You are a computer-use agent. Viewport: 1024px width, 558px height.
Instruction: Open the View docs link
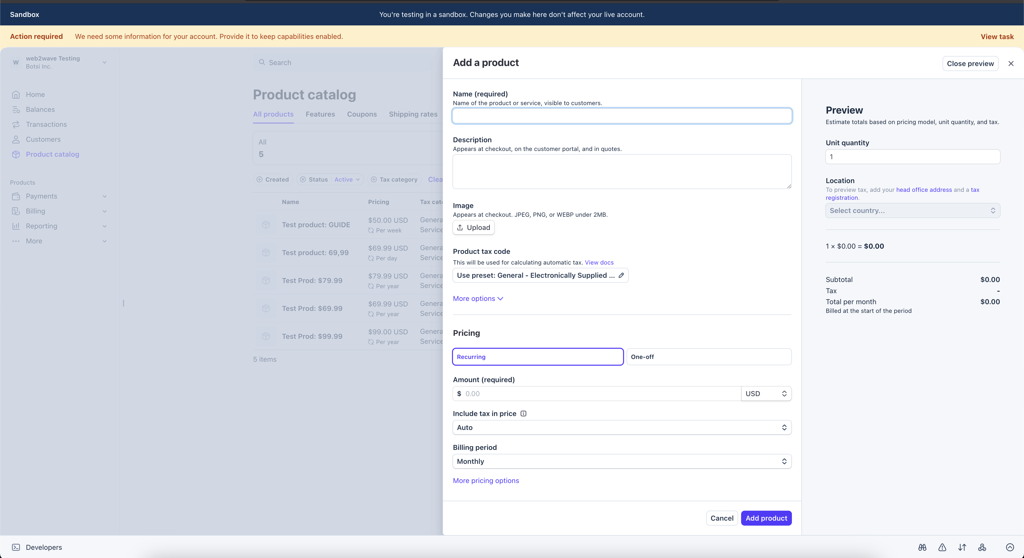(x=599, y=263)
